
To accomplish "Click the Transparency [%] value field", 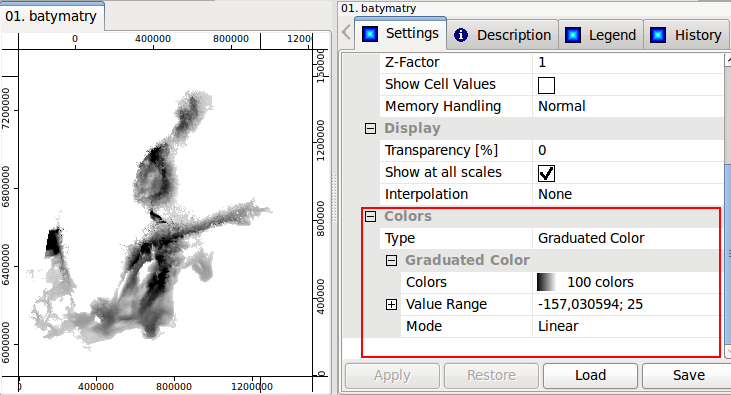I will (x=628, y=150).
